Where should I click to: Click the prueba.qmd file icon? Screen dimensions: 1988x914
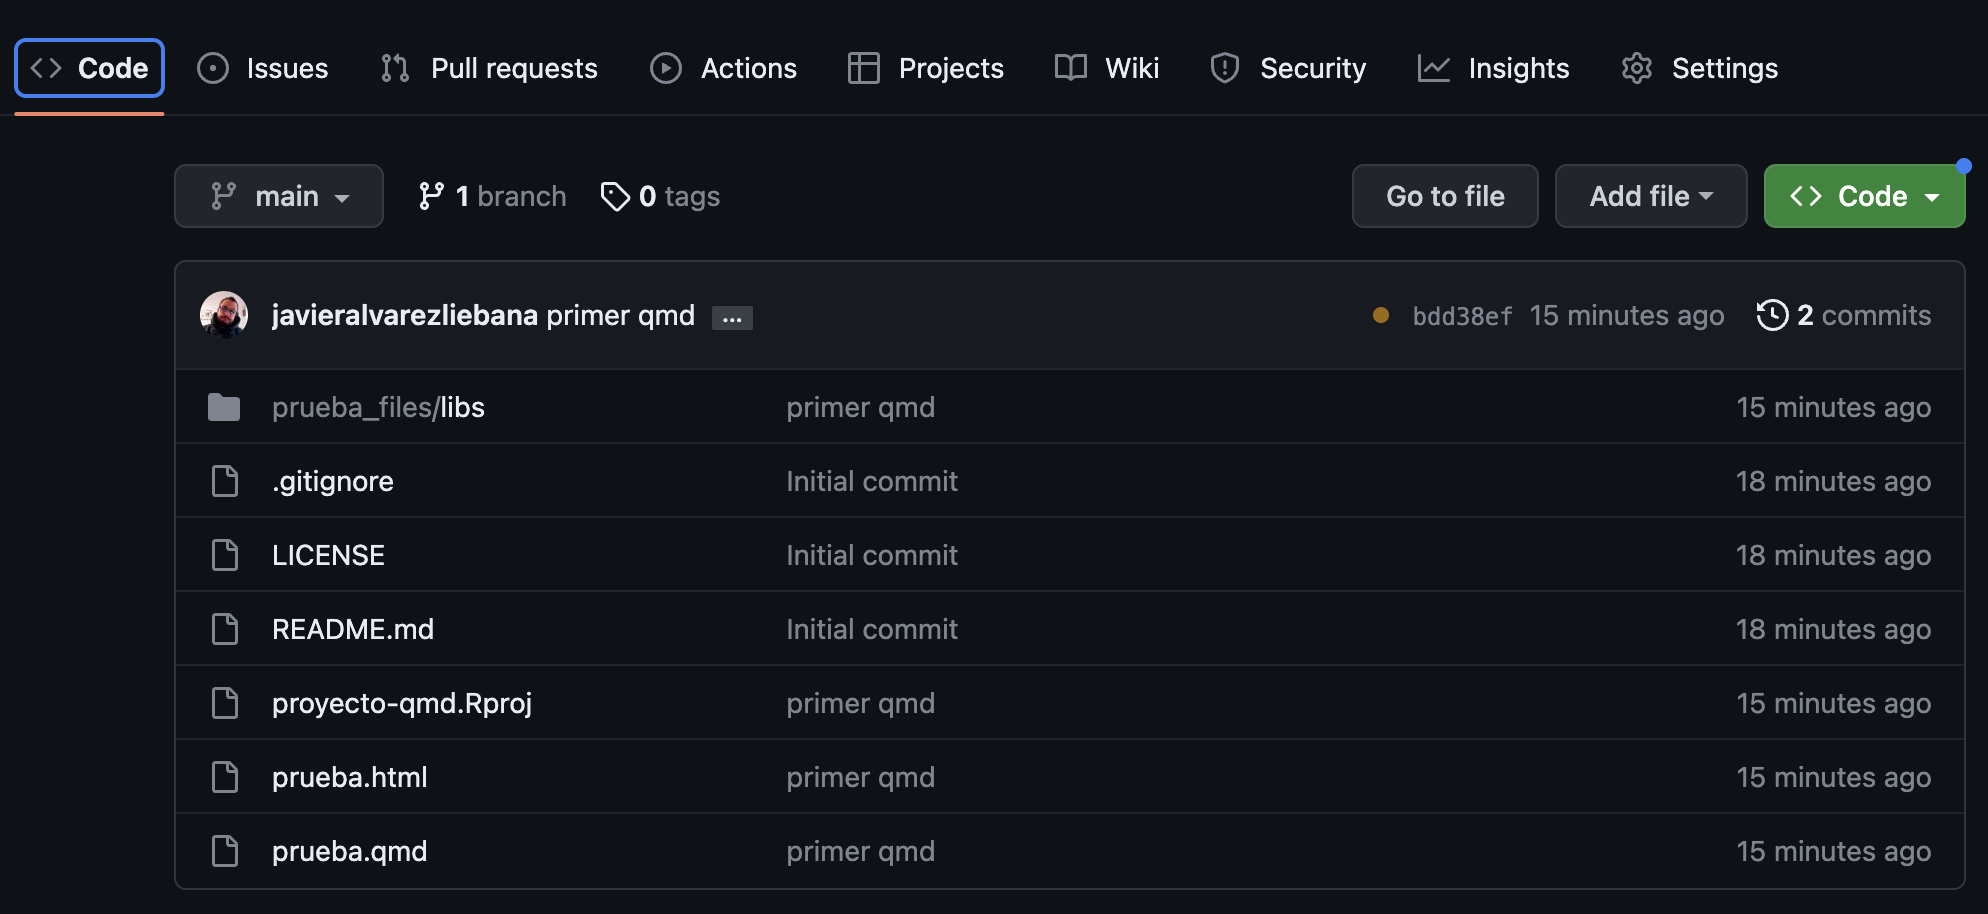[225, 851]
